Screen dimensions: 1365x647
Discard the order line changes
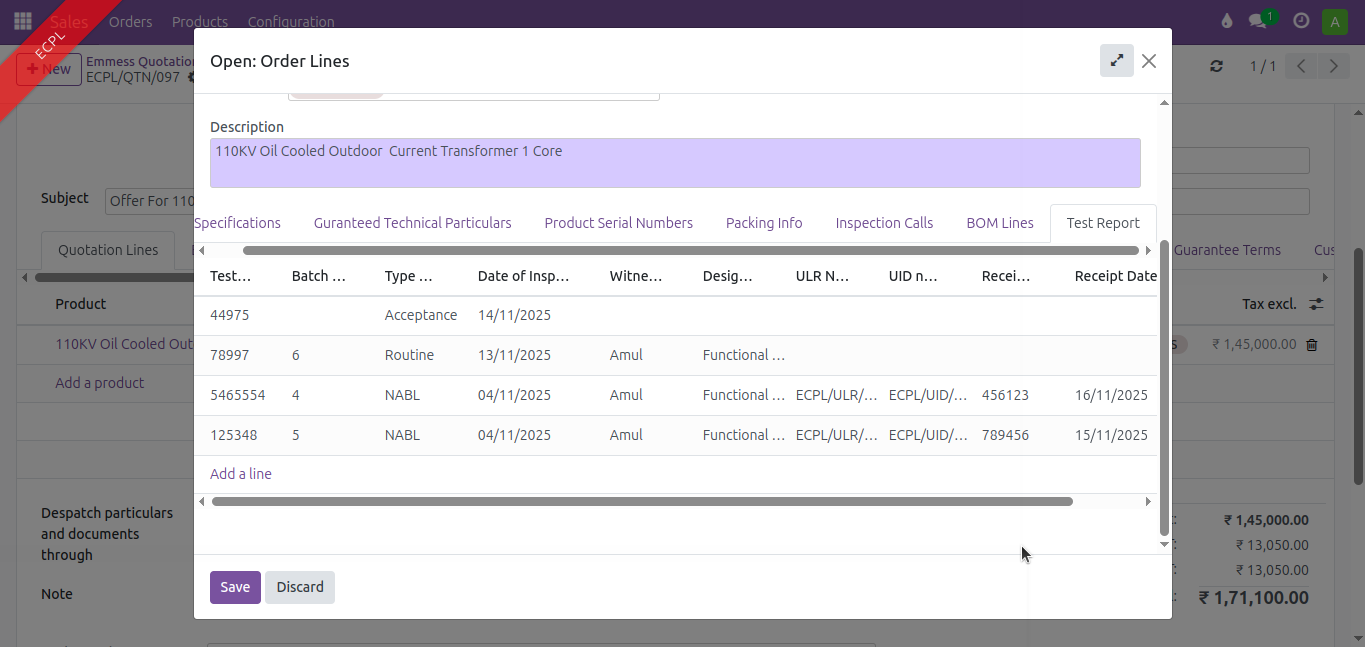(300, 587)
